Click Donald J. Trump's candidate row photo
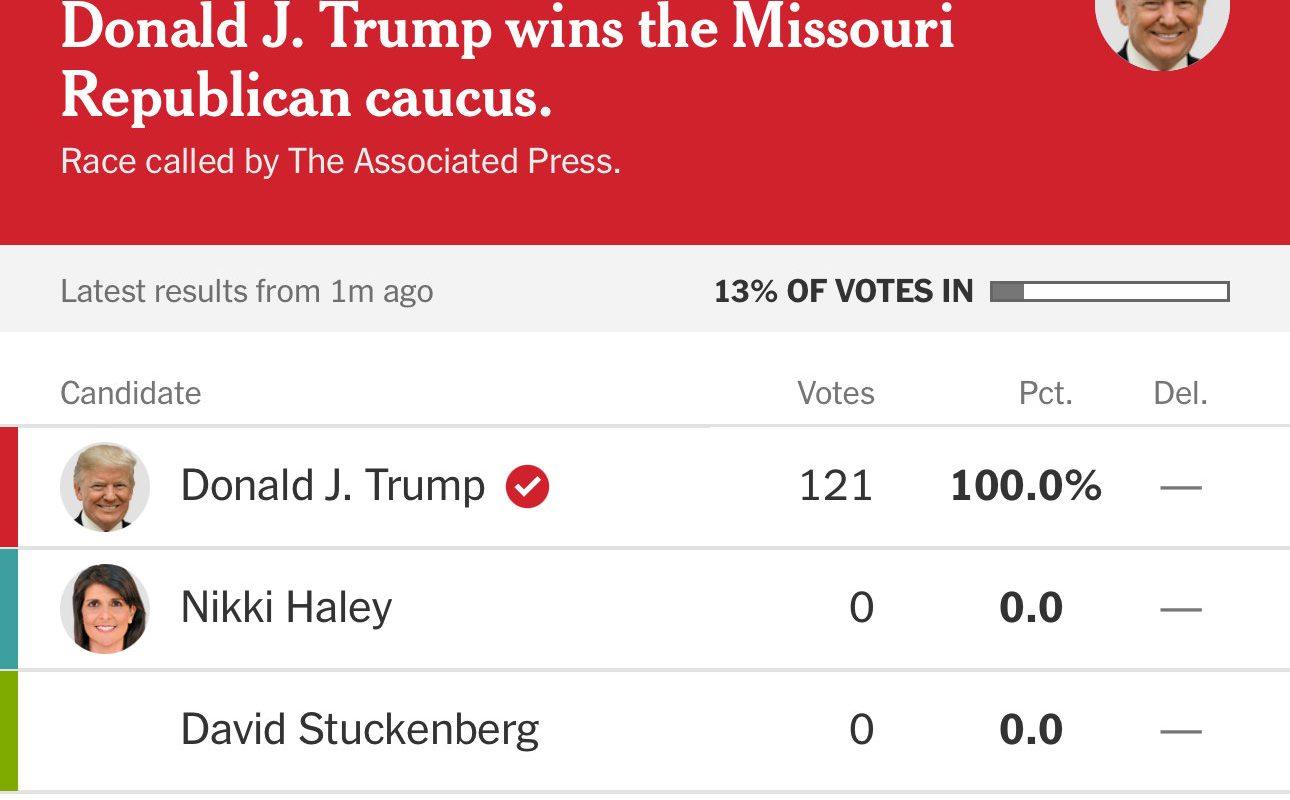This screenshot has height=800, width=1290. (x=105, y=487)
